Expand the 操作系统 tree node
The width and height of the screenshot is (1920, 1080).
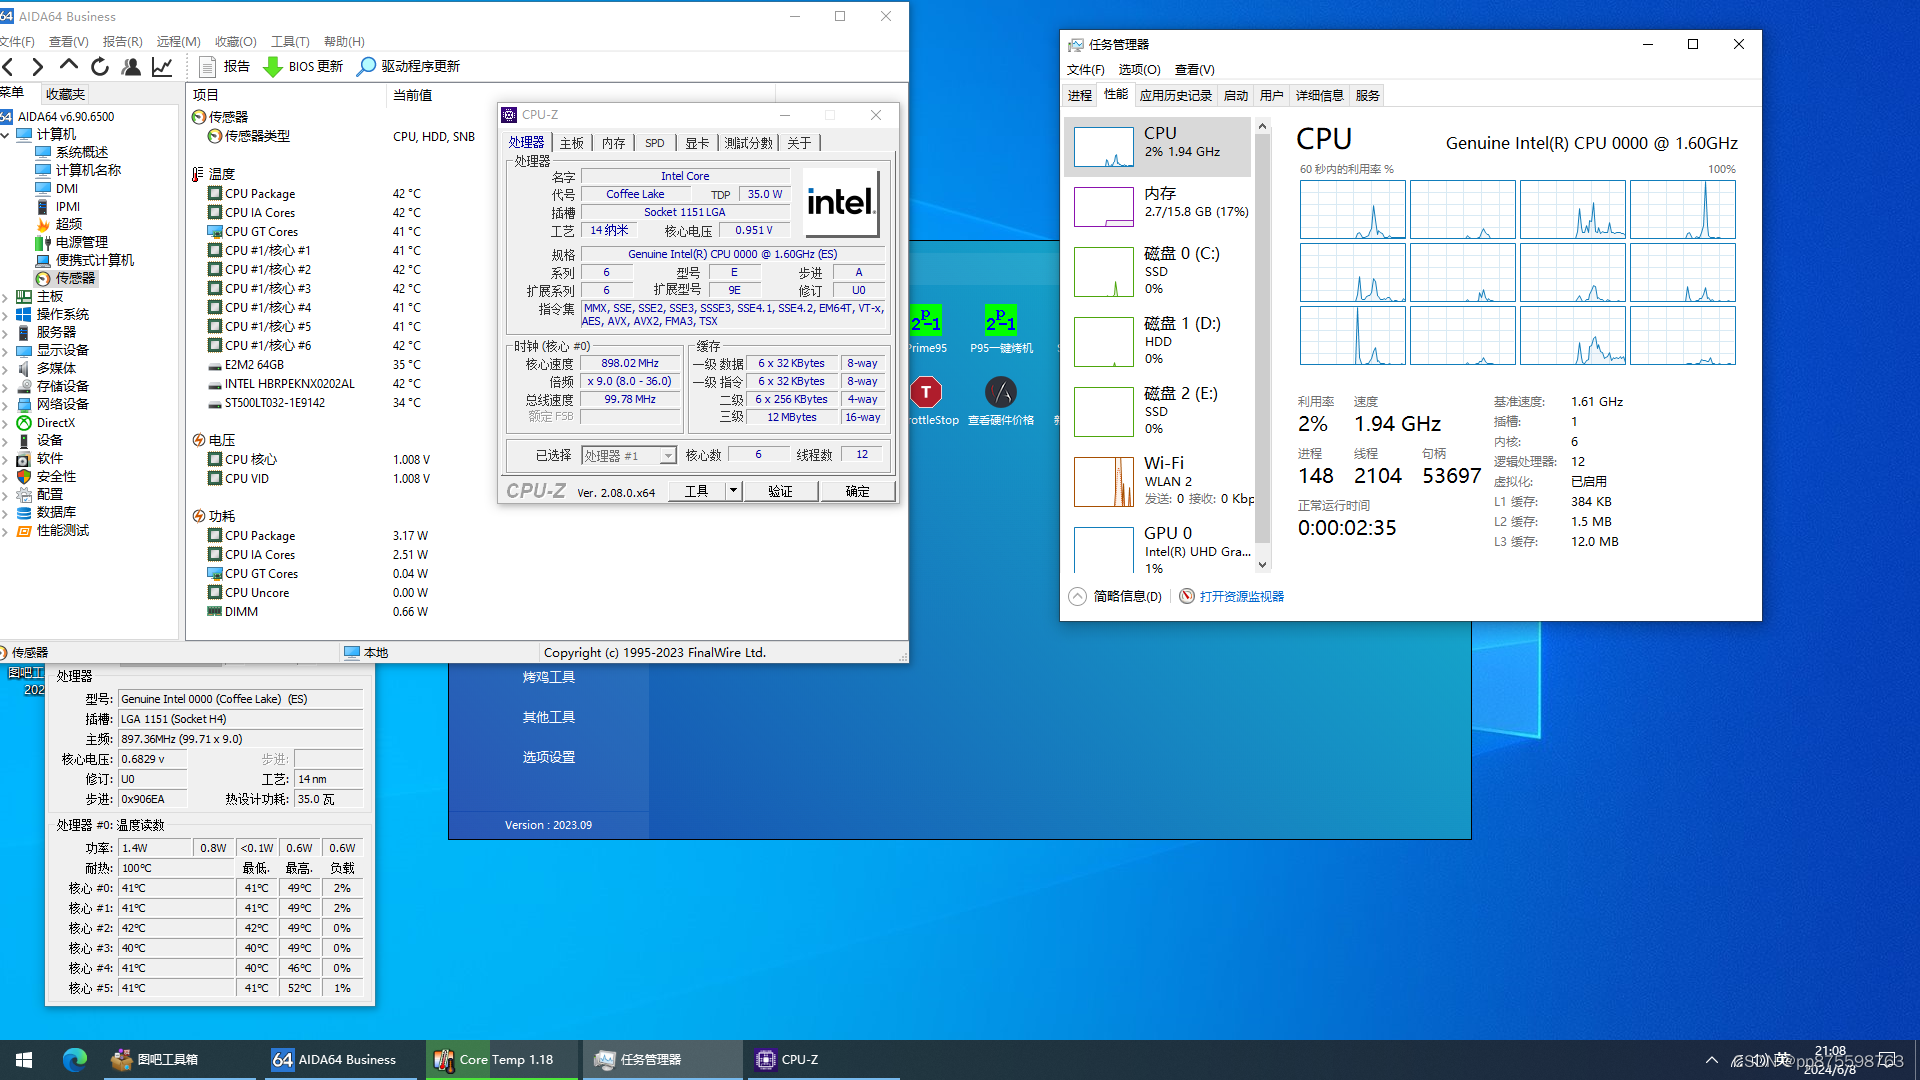6,315
